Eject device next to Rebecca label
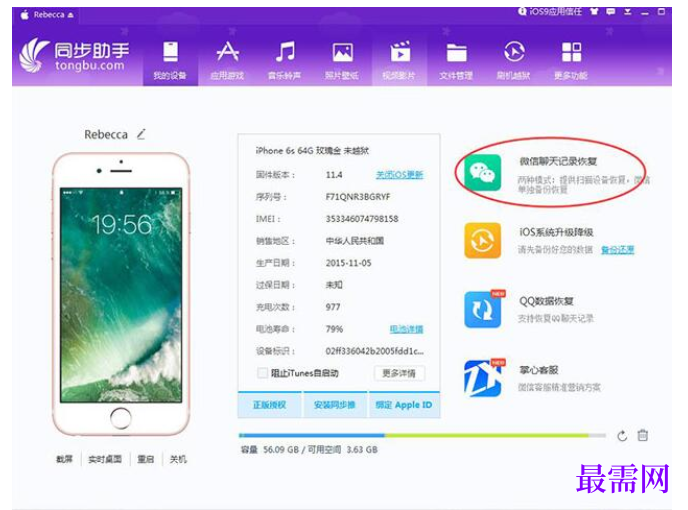Viewport: 688px width, 510px height. [70, 15]
